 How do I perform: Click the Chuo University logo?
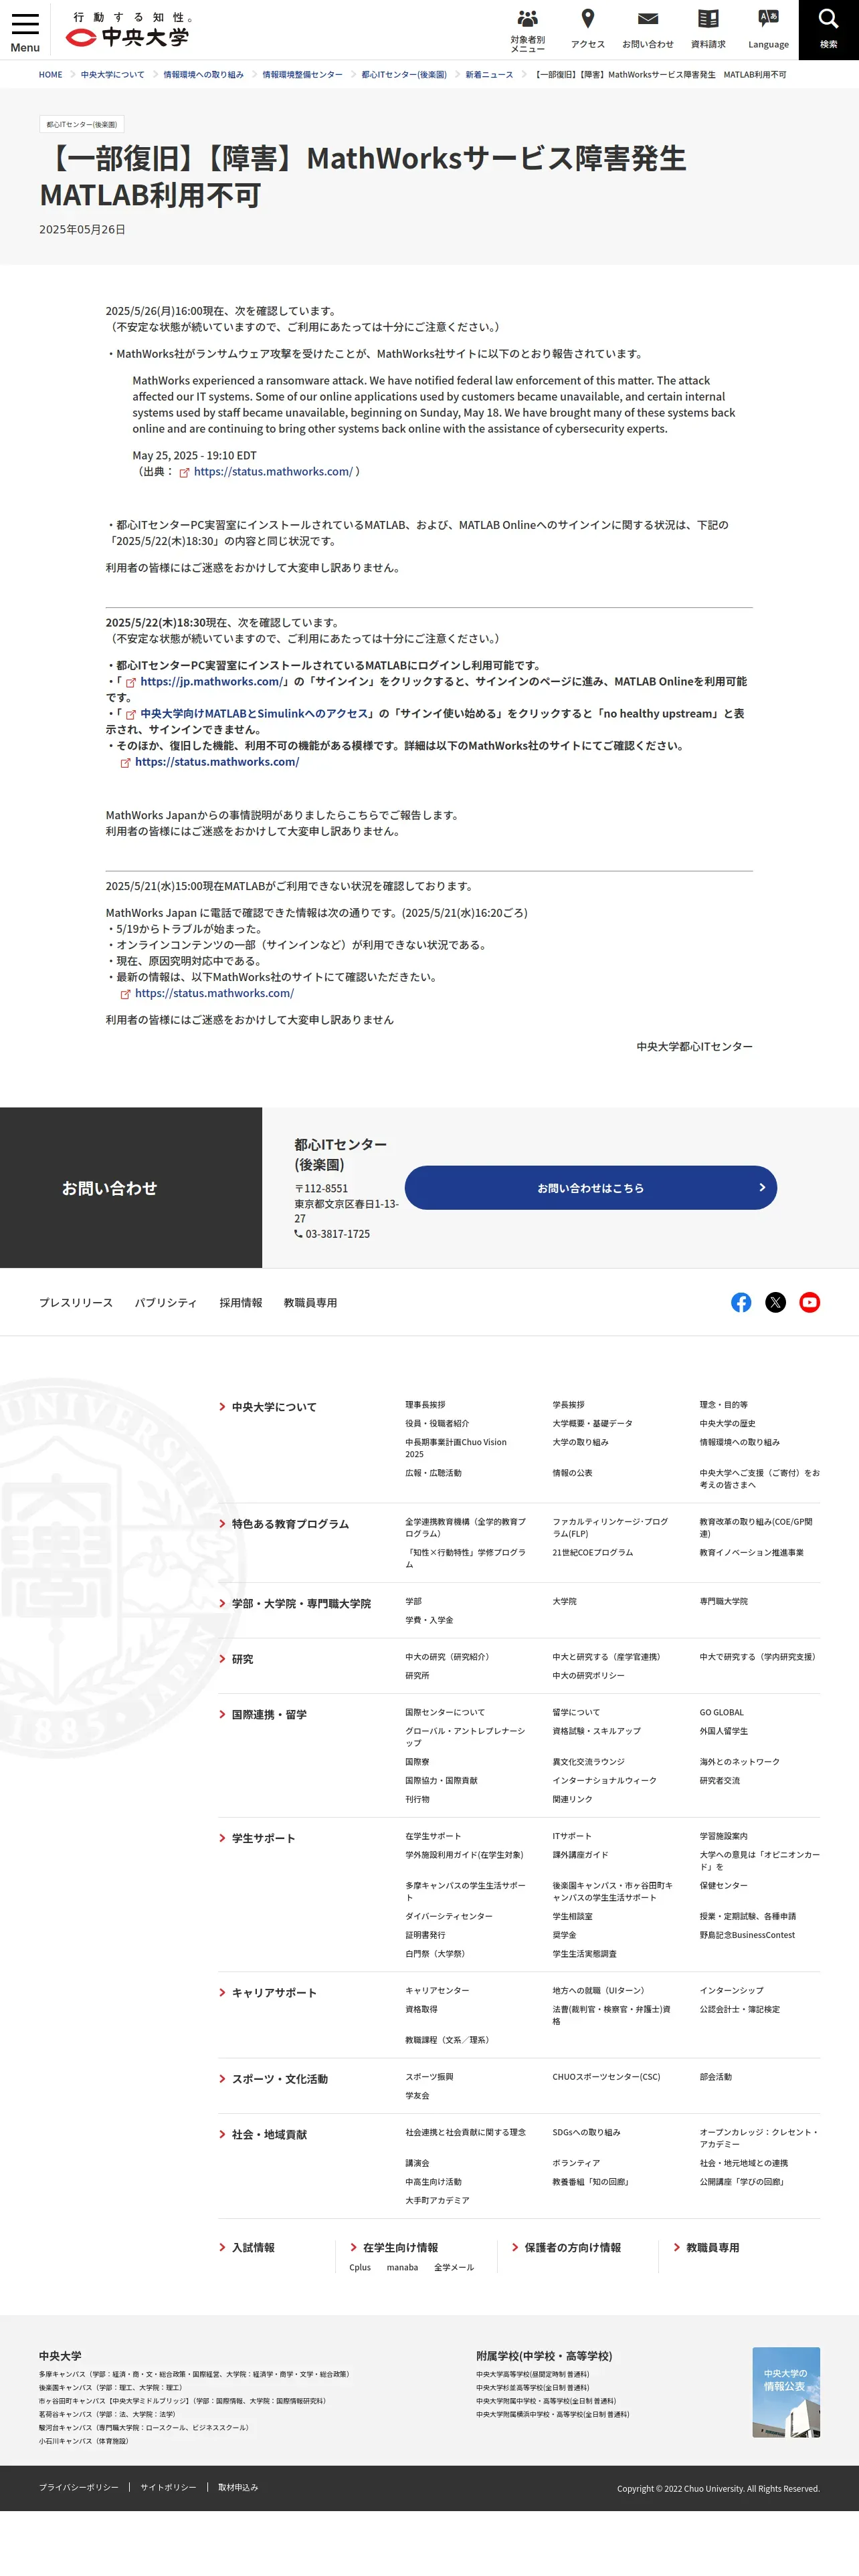coord(130,31)
